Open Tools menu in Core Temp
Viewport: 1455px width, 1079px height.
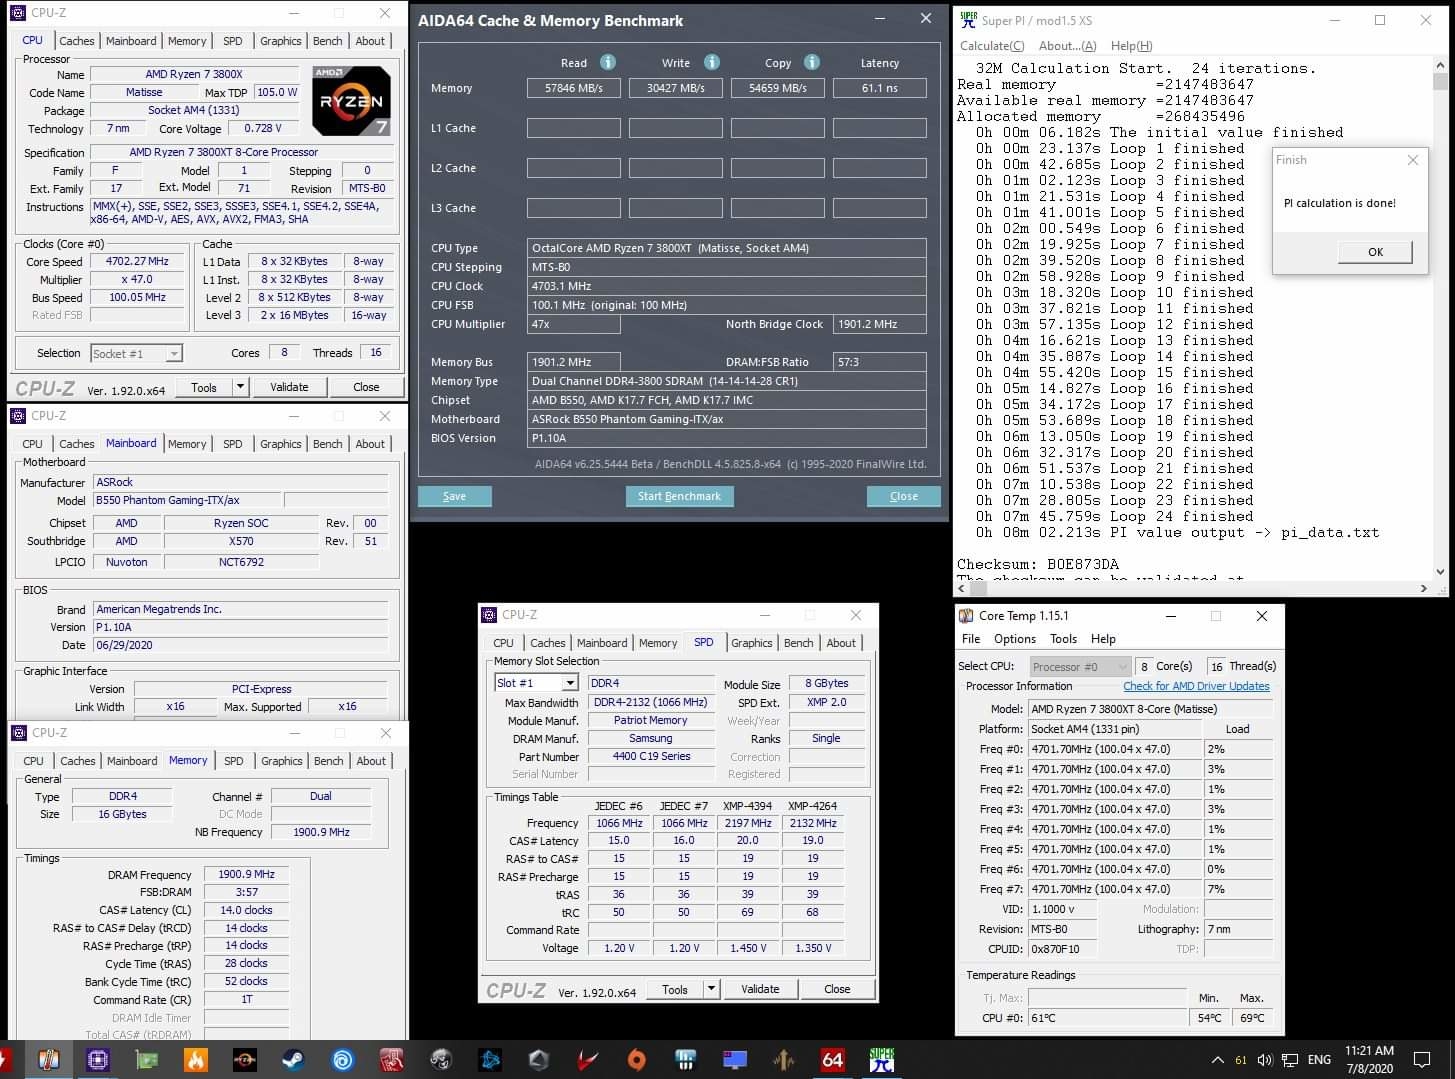pyautogui.click(x=1063, y=639)
